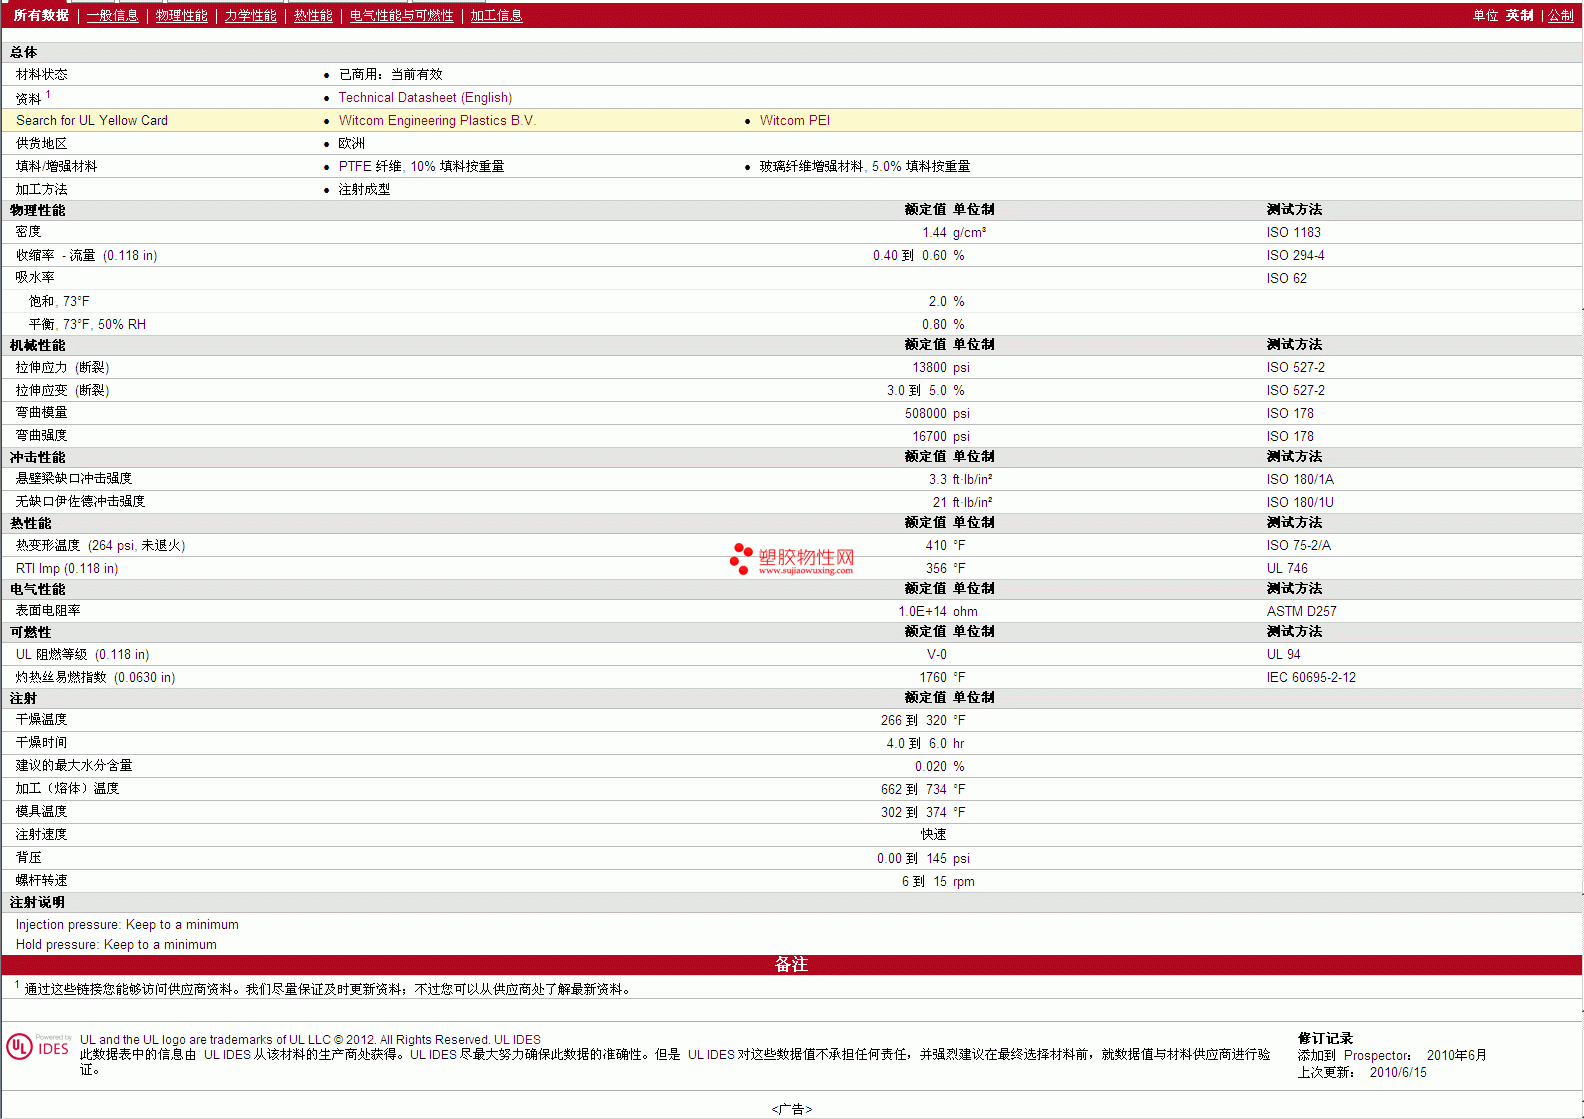
Task: Switch to the 一般信息 tab
Action: (x=112, y=15)
